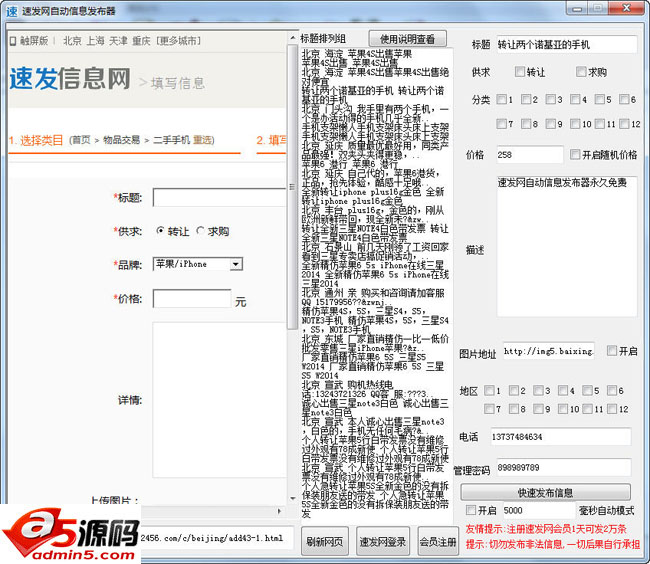Viewport: 650px width, 564px height.
Task: Focus the 标题 field in web form
Action: tap(219, 197)
